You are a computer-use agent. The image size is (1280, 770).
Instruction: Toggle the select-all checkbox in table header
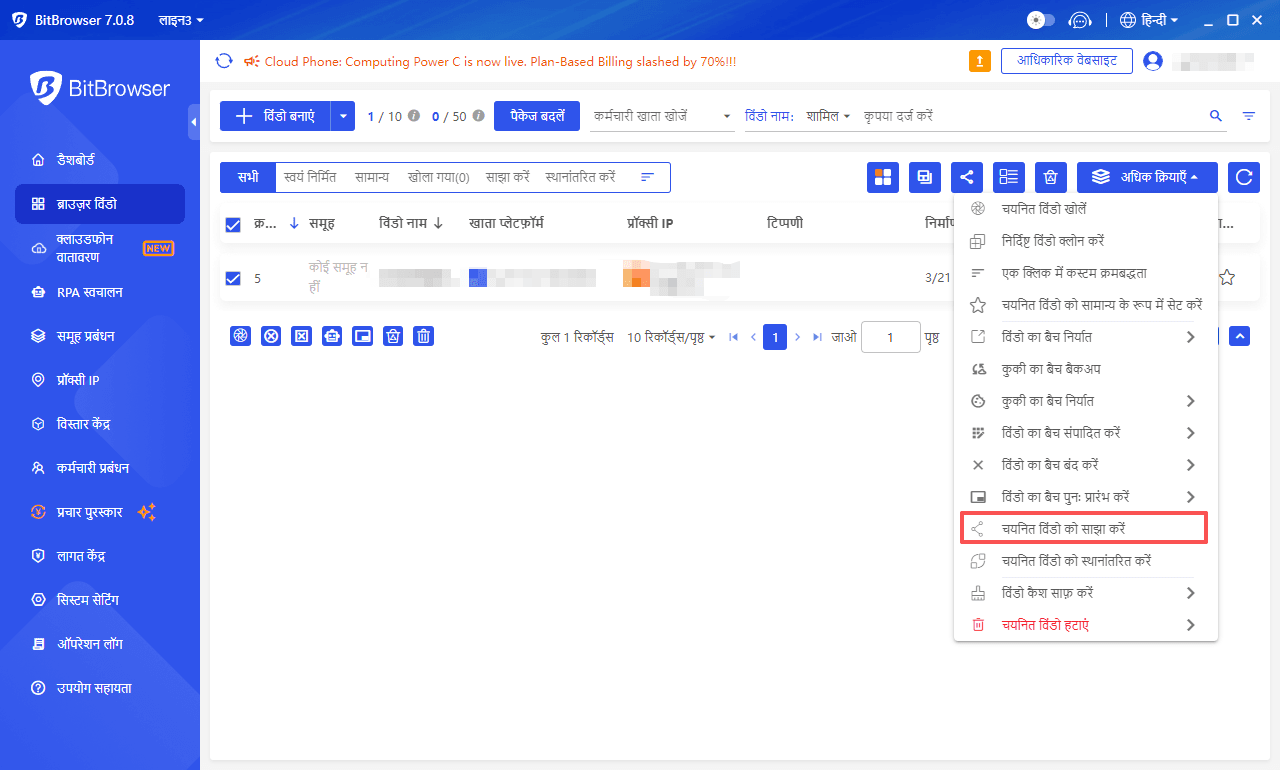point(233,225)
